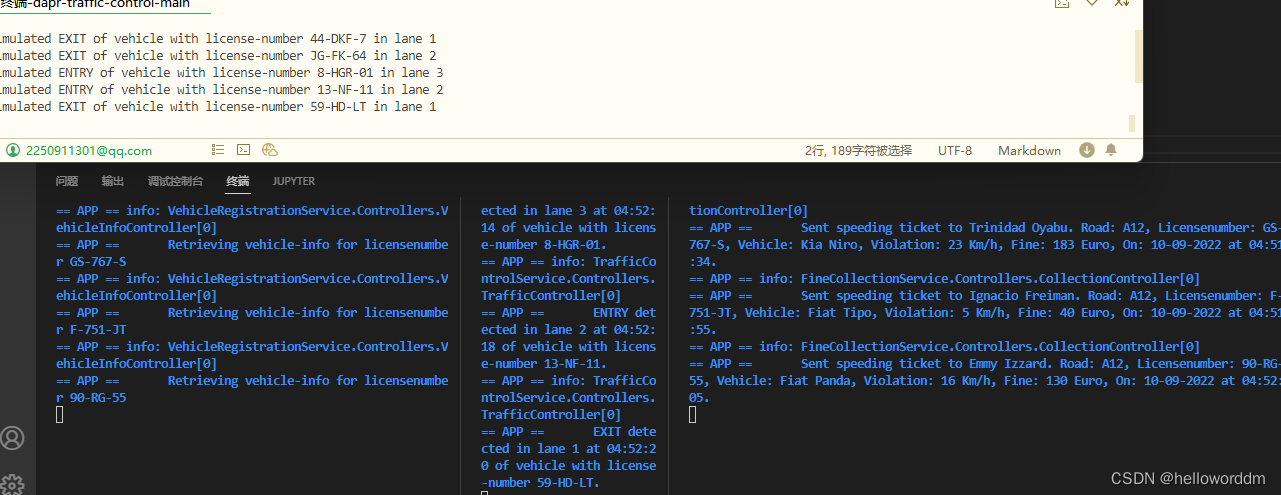Select the 终端-dapr-traffic-control-main editor tab
Image resolution: width=1281 pixels, height=495 pixels.
coord(95,5)
